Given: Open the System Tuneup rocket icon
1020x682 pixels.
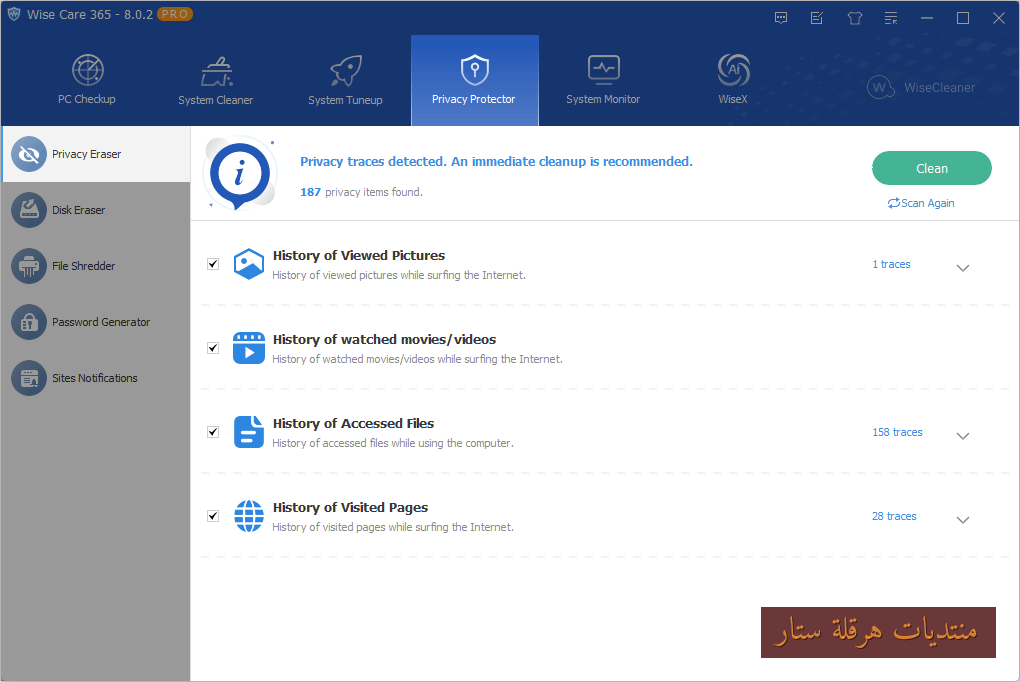Looking at the screenshot, I should click(345, 70).
